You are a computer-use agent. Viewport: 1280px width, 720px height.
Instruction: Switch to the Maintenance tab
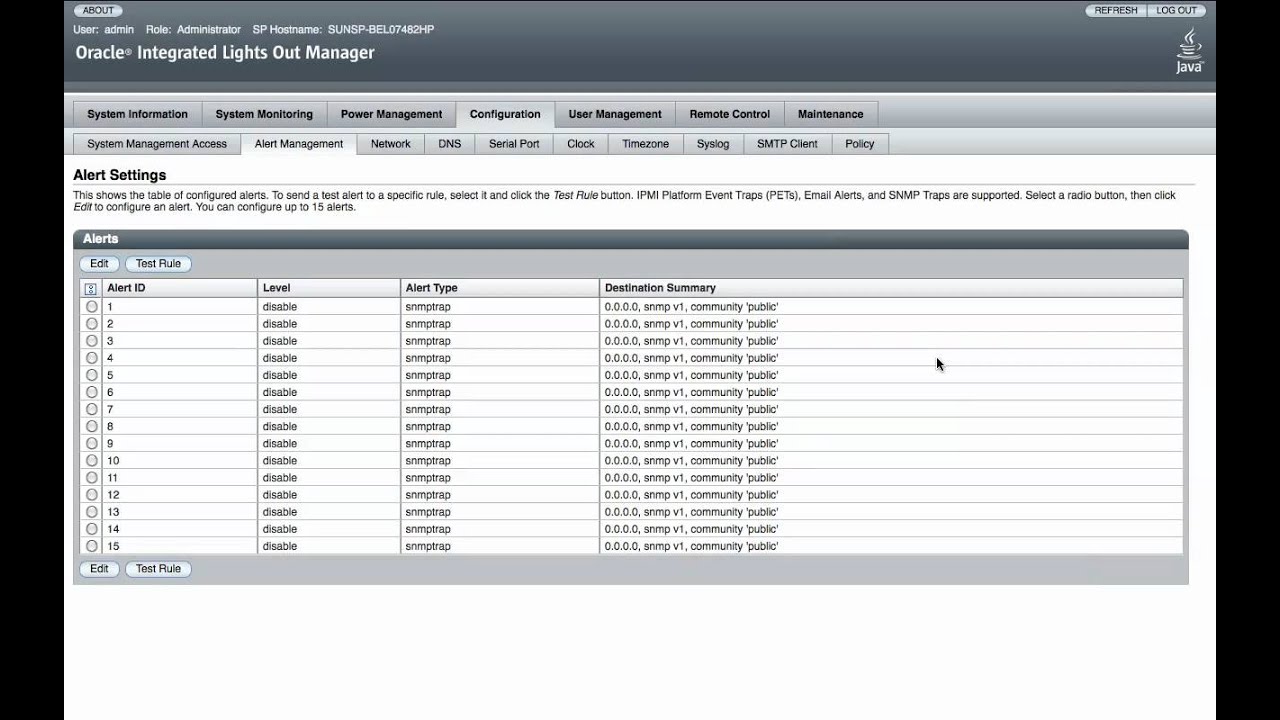point(831,114)
